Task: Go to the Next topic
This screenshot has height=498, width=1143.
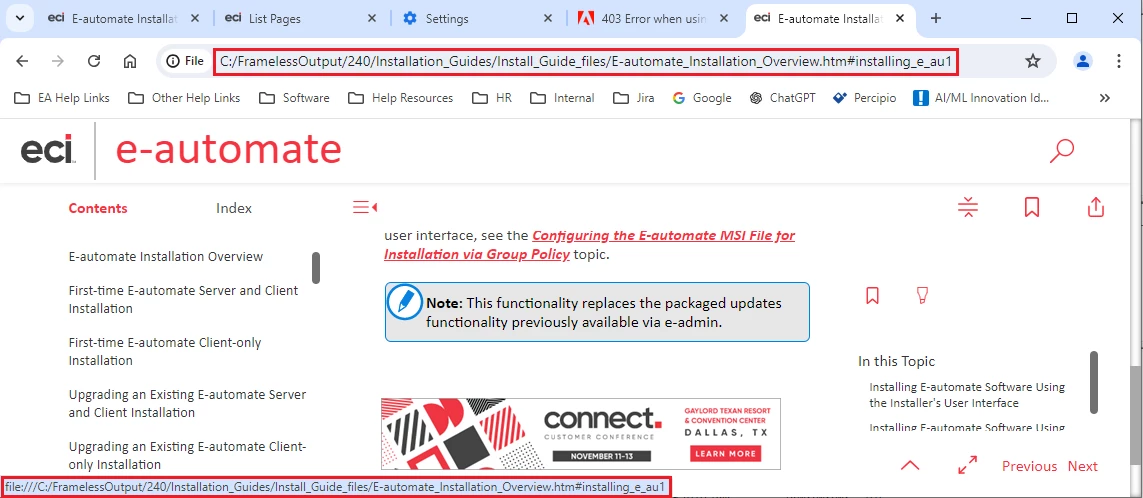Action: (1082, 466)
